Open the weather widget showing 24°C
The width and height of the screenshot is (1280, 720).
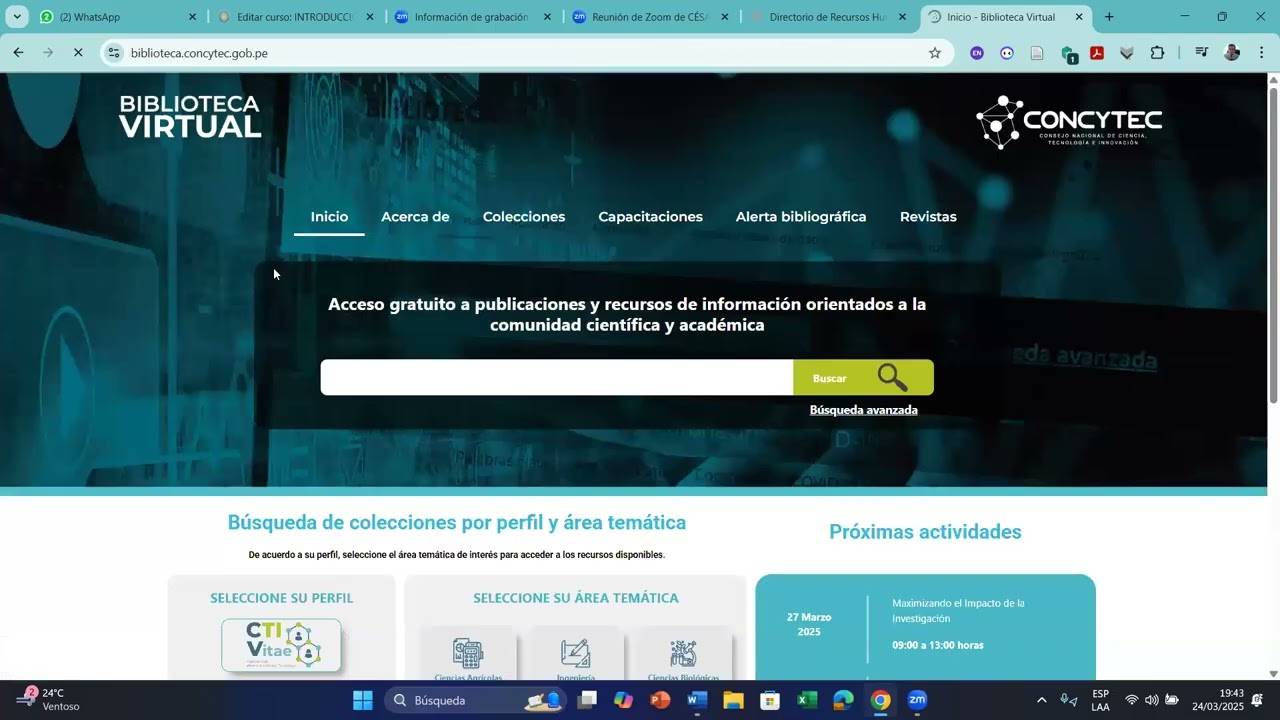pyautogui.click(x=48, y=700)
